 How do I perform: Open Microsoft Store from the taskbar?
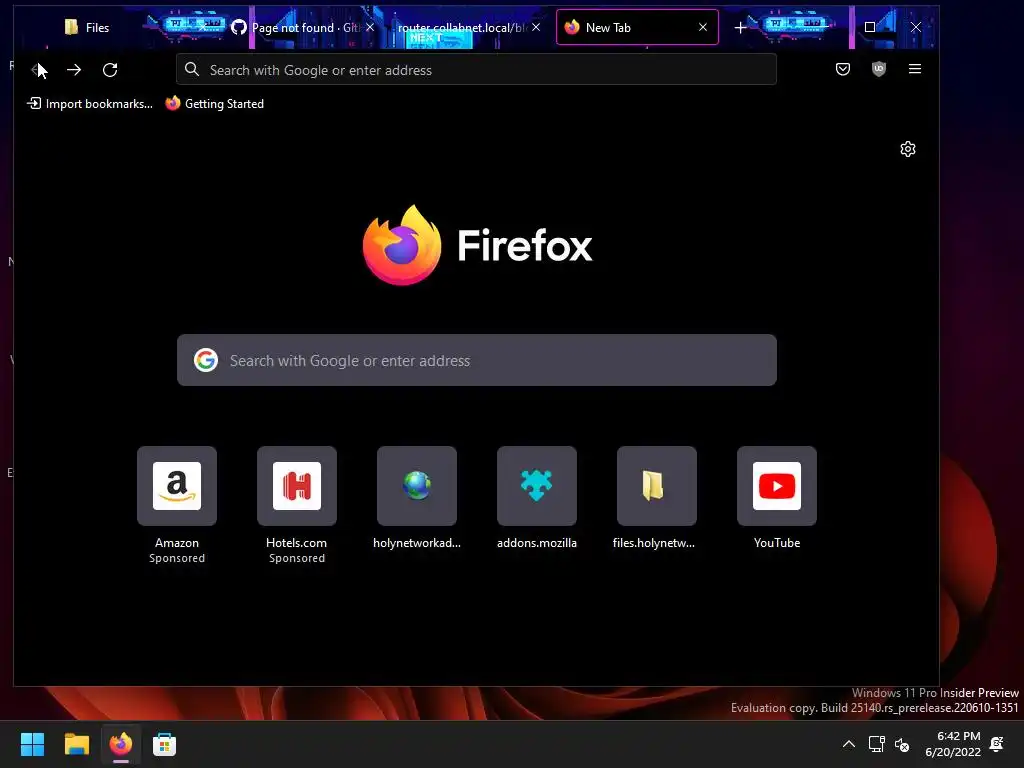(x=164, y=744)
